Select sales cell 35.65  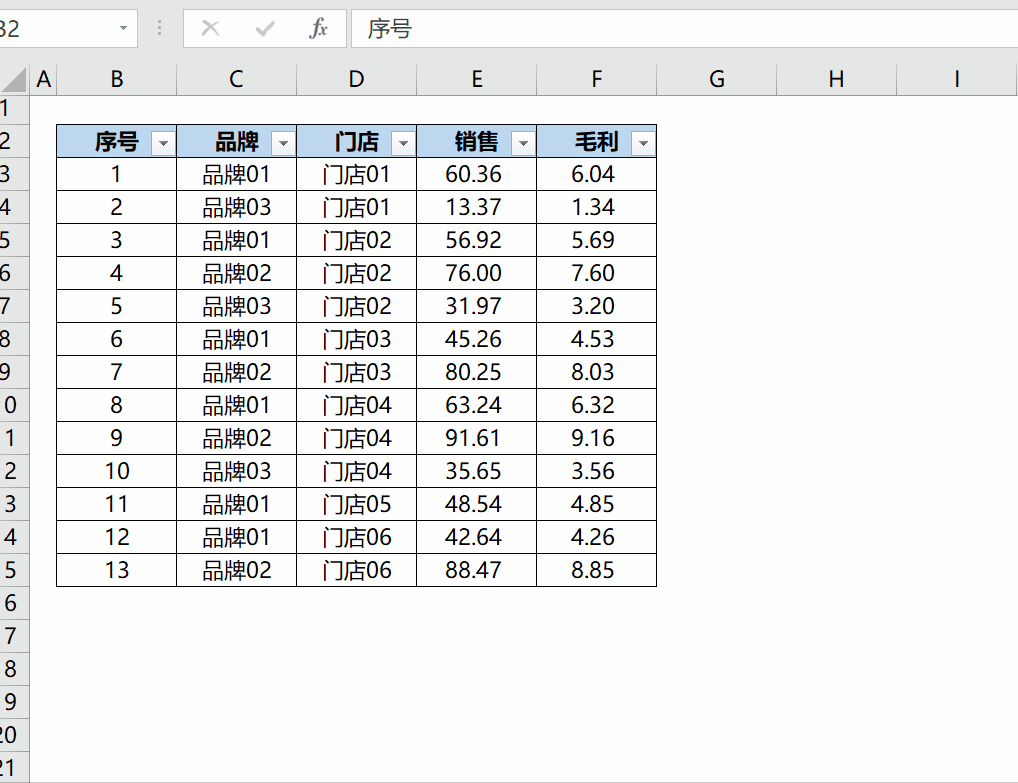pos(477,471)
